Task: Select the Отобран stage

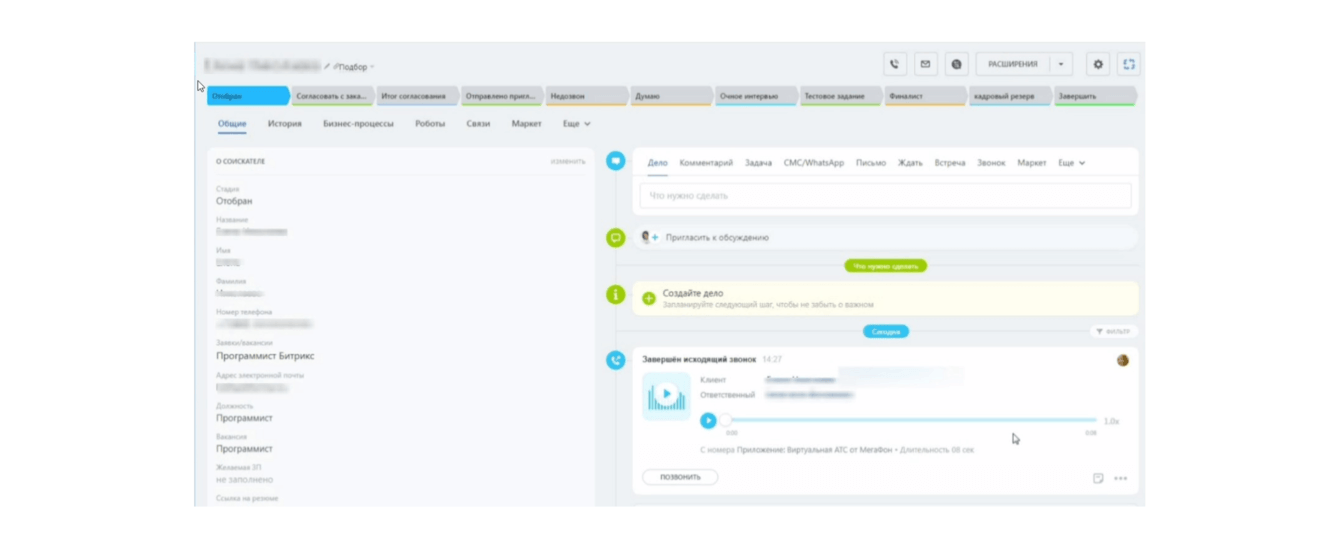Action: pos(249,97)
